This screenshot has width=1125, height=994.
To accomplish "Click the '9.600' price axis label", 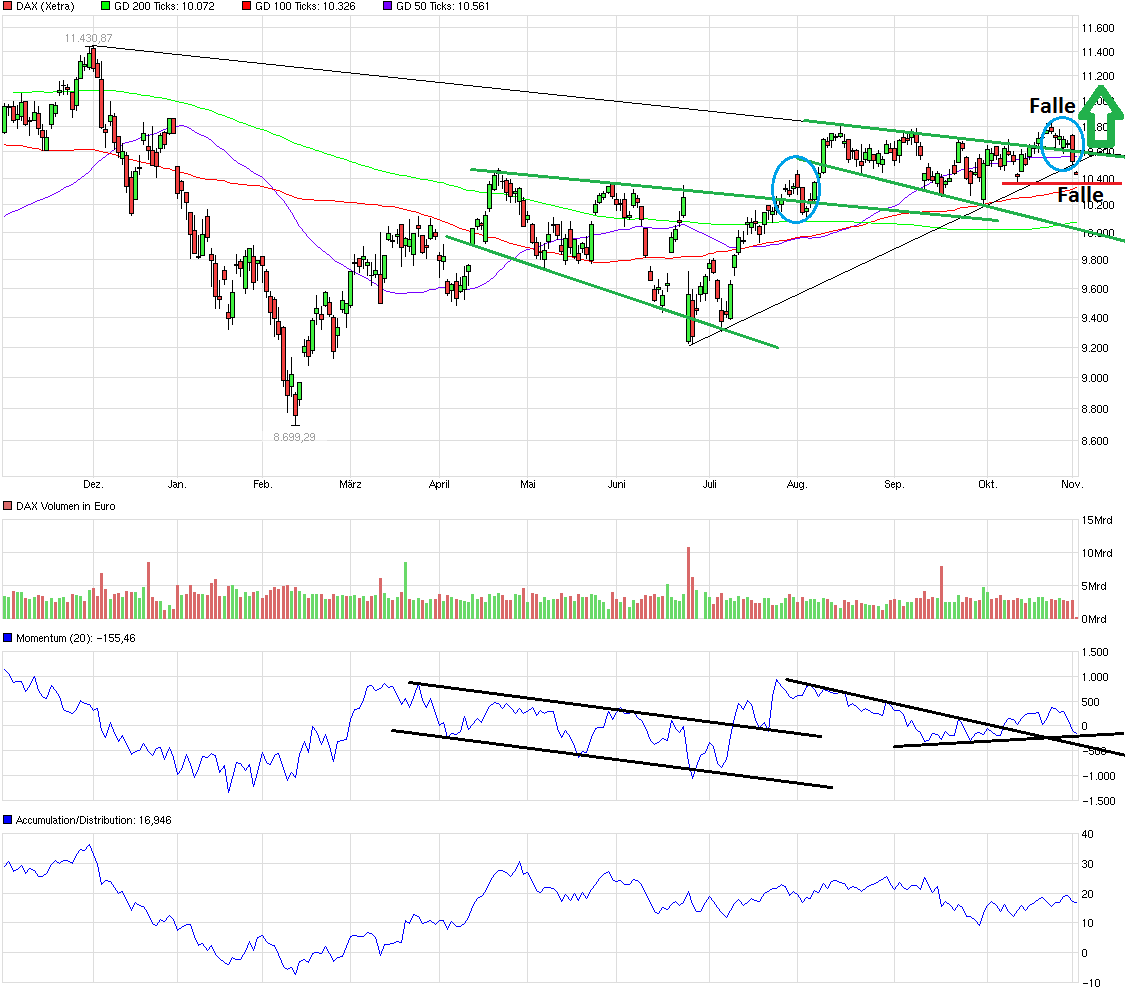I will (1094, 289).
